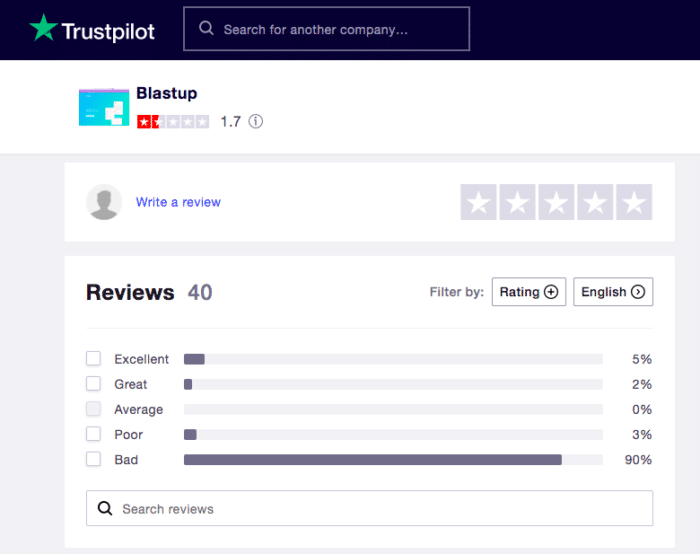
Task: Click the Trustpilot logo
Action: (92, 29)
